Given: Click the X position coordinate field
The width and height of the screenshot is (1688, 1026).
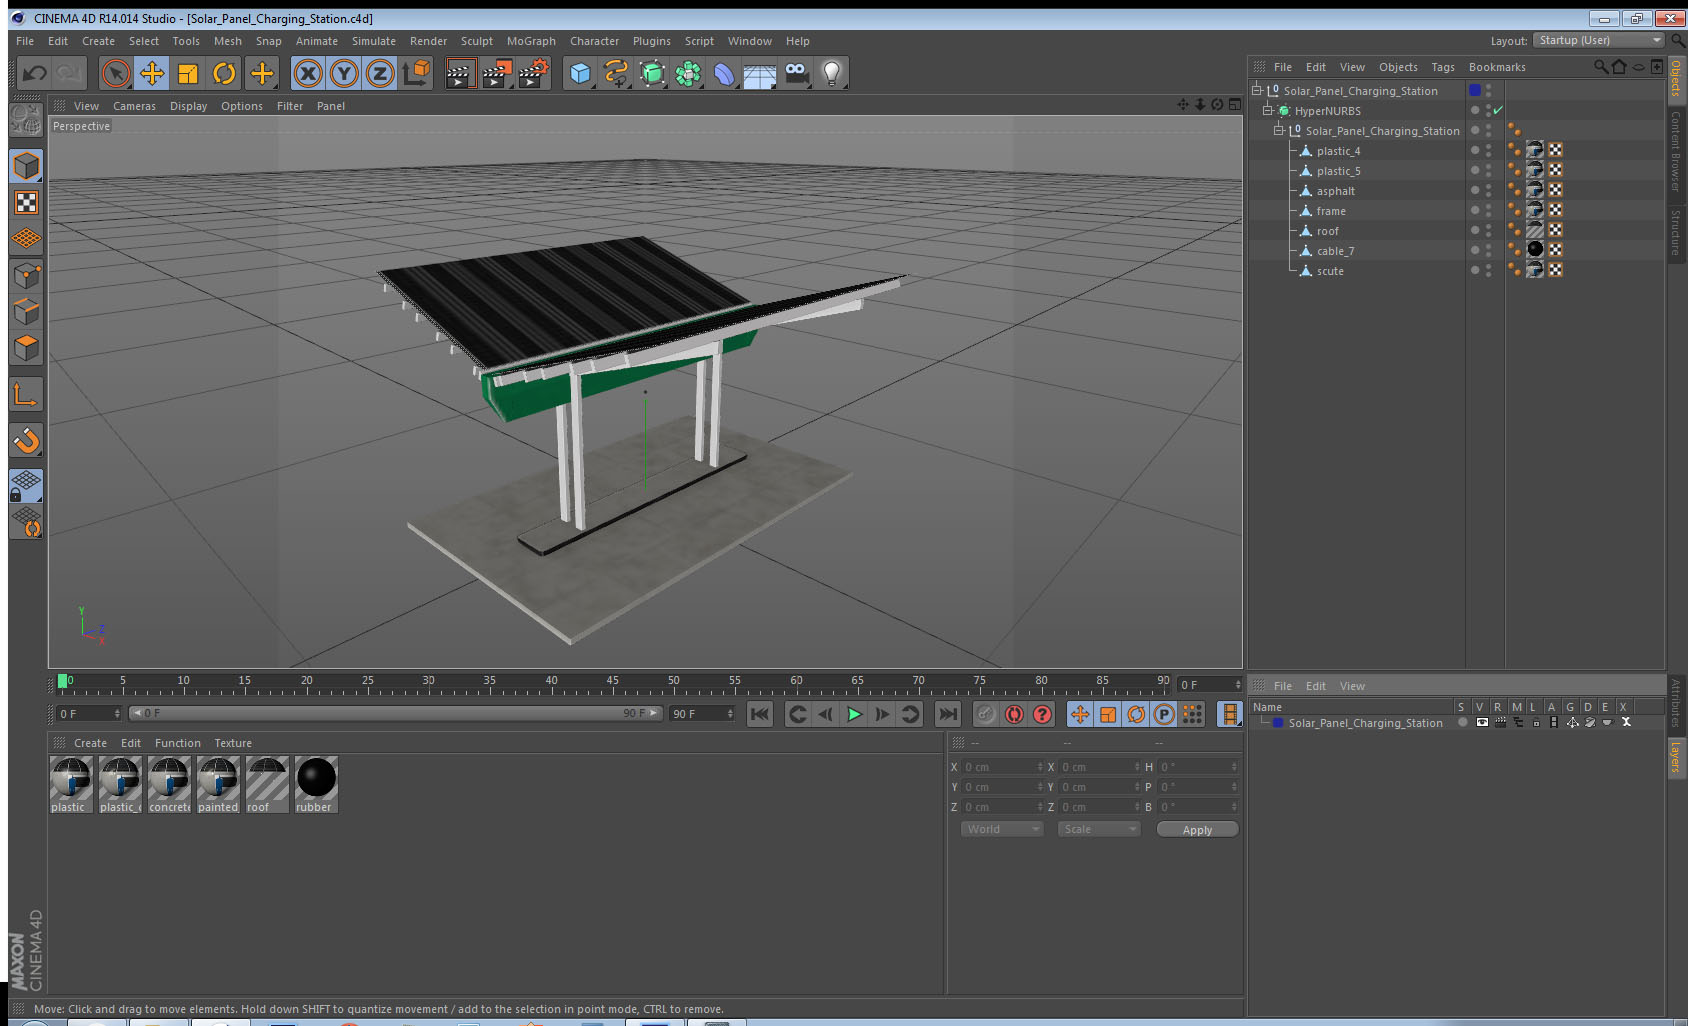Looking at the screenshot, I should [1002, 767].
